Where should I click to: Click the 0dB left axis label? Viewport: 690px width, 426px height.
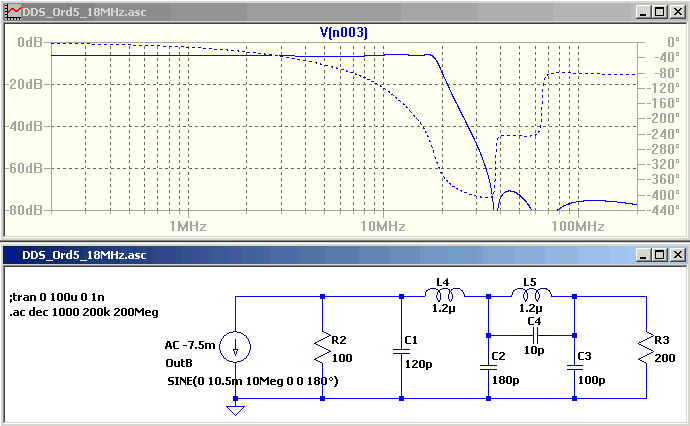30,42
